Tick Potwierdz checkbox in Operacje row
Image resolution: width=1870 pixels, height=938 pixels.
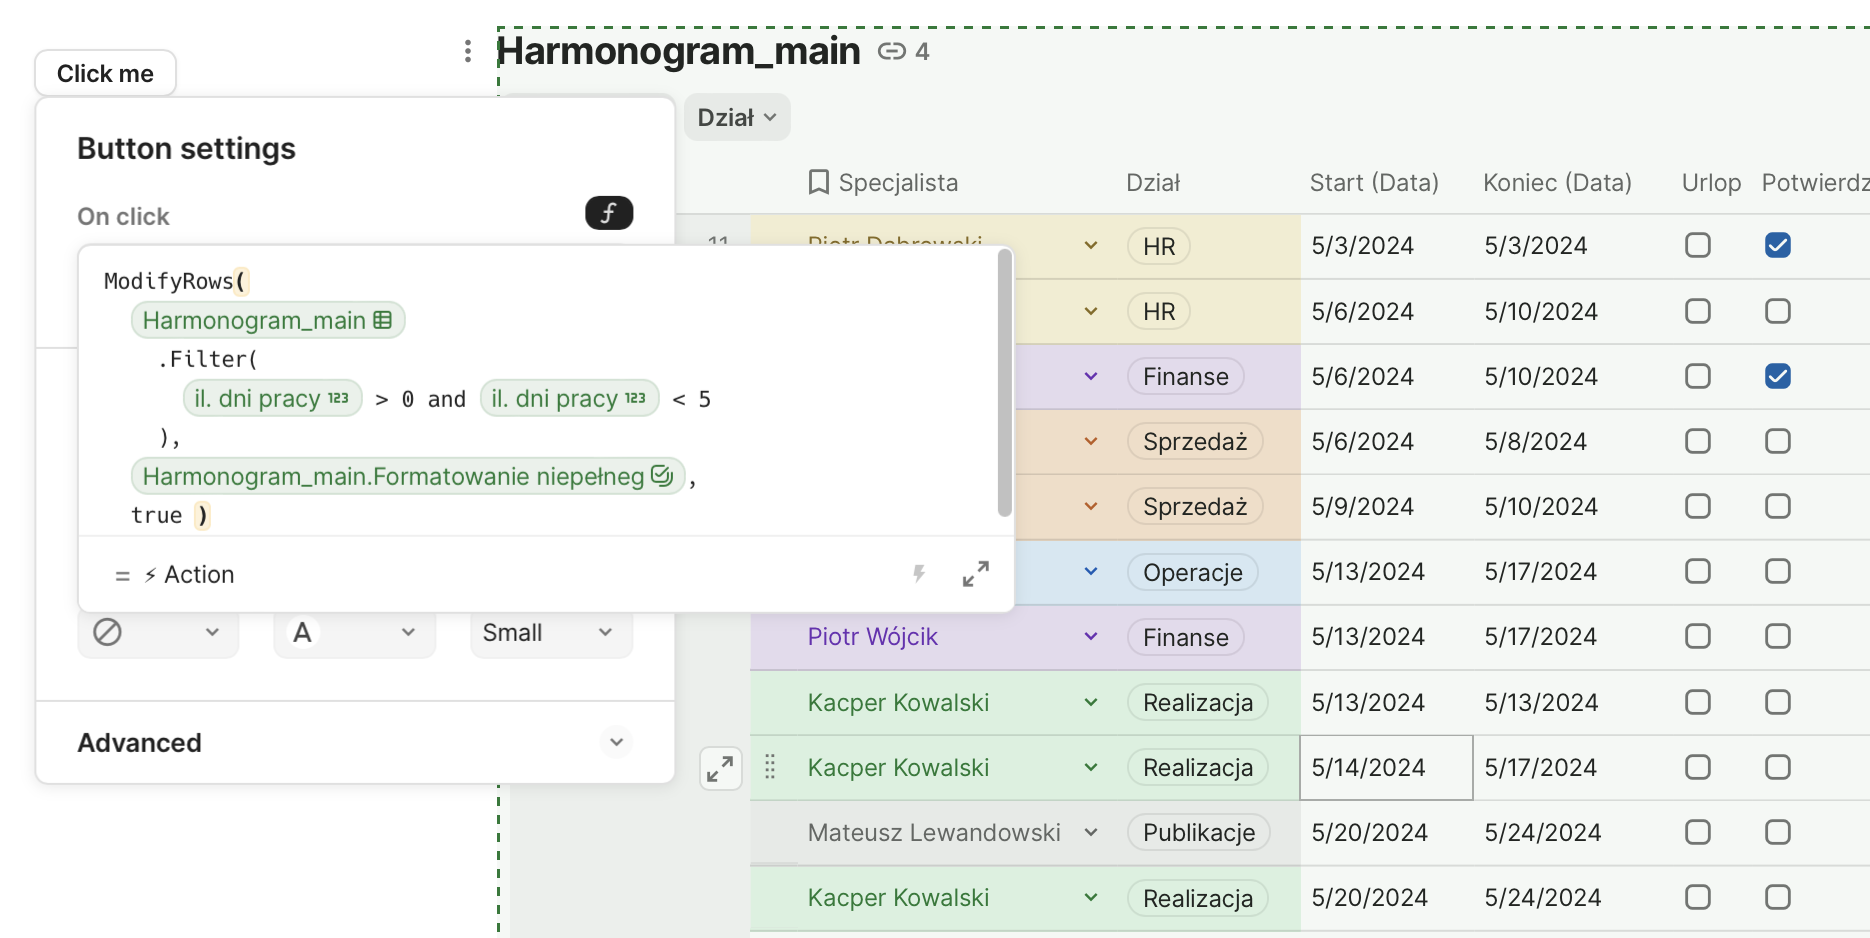tap(1777, 572)
